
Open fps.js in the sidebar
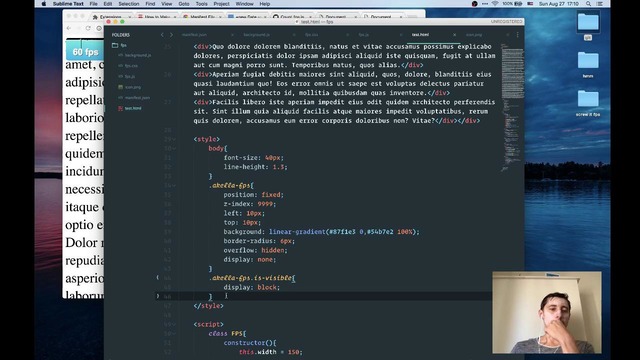coord(130,76)
